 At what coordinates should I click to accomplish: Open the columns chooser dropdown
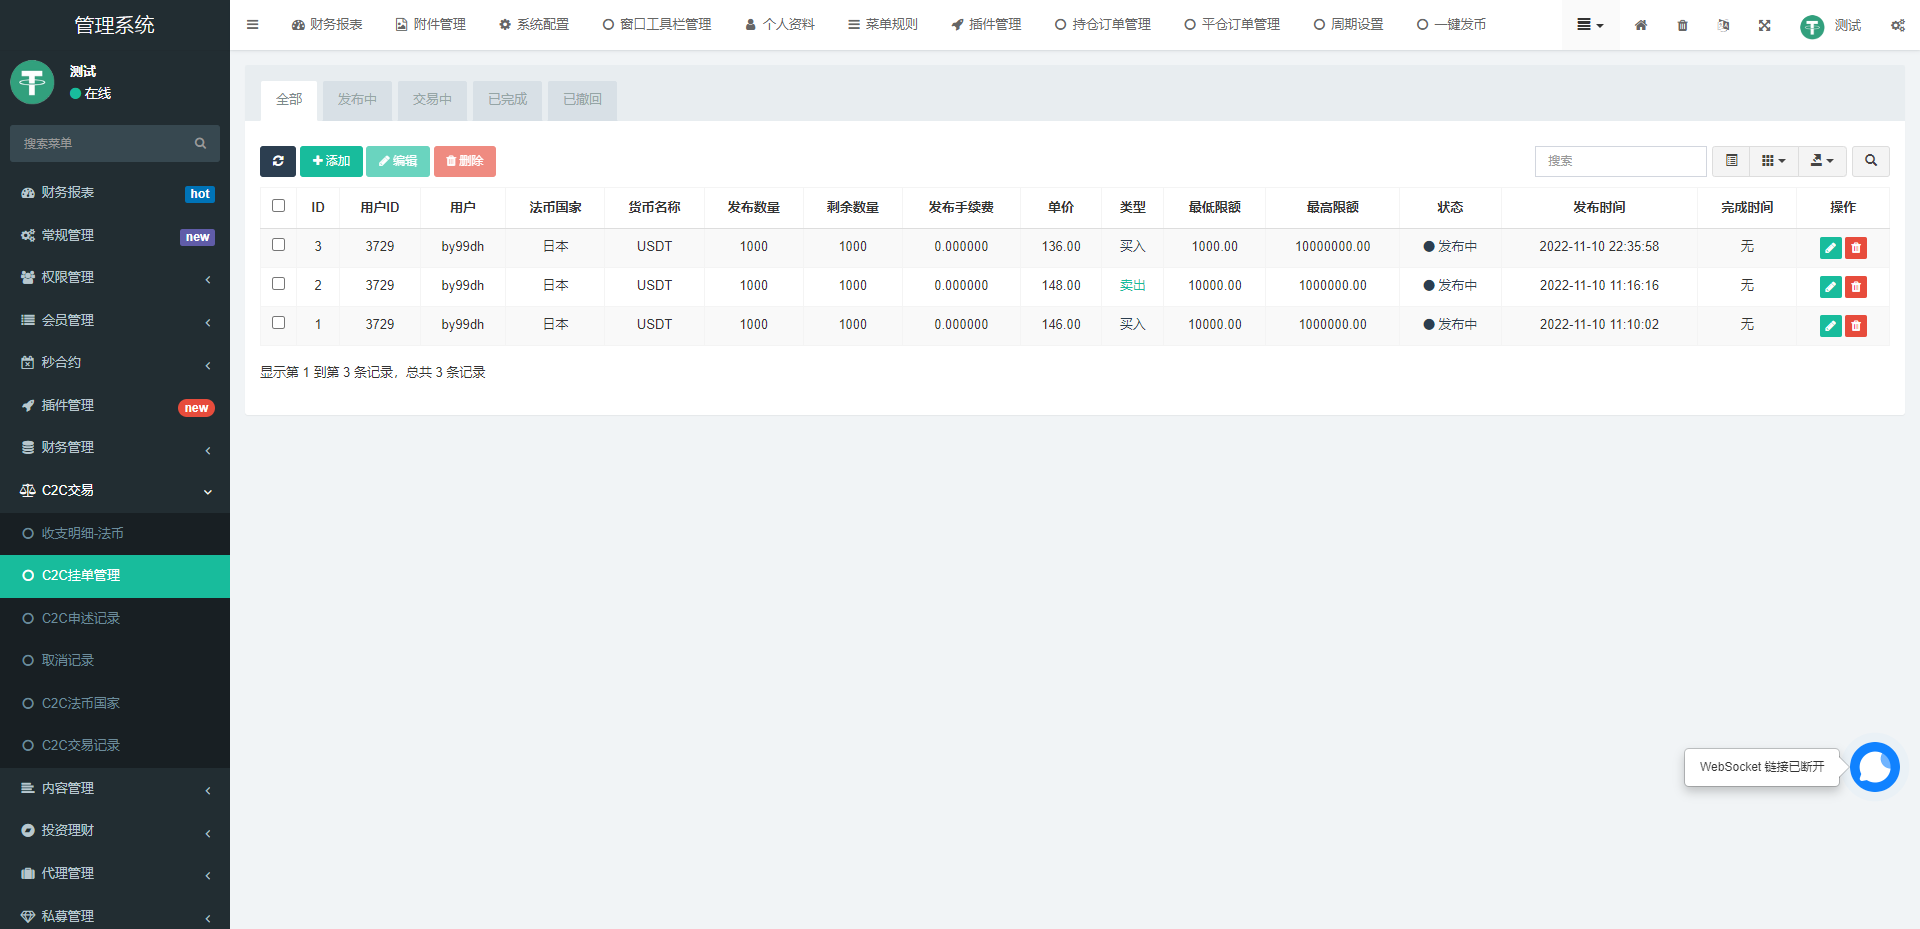click(x=1774, y=161)
